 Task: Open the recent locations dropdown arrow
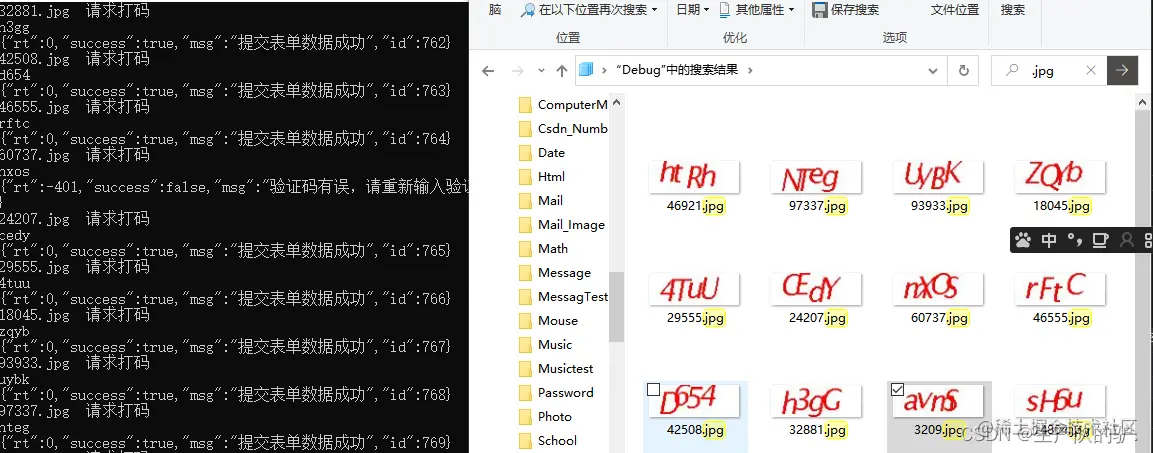coord(541,71)
